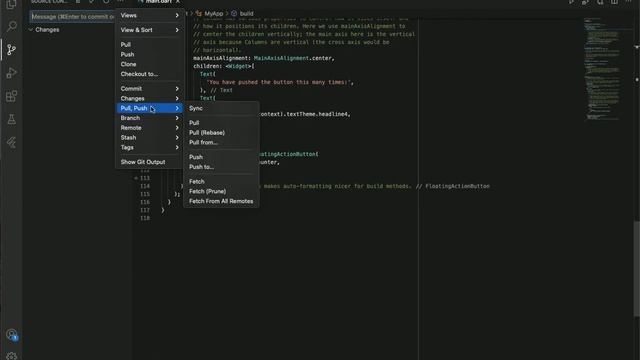Open the Extensions view icon

tap(11, 96)
